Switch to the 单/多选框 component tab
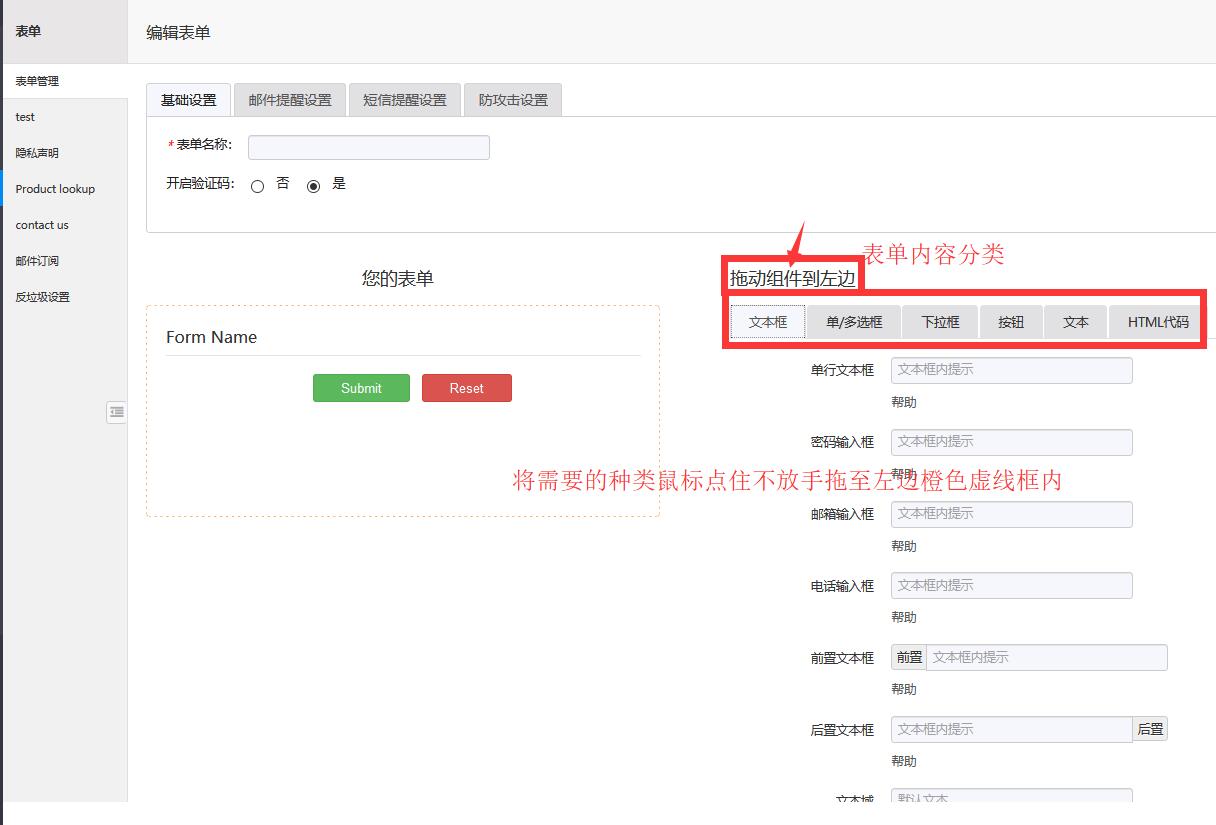The image size is (1216, 825). click(854, 322)
